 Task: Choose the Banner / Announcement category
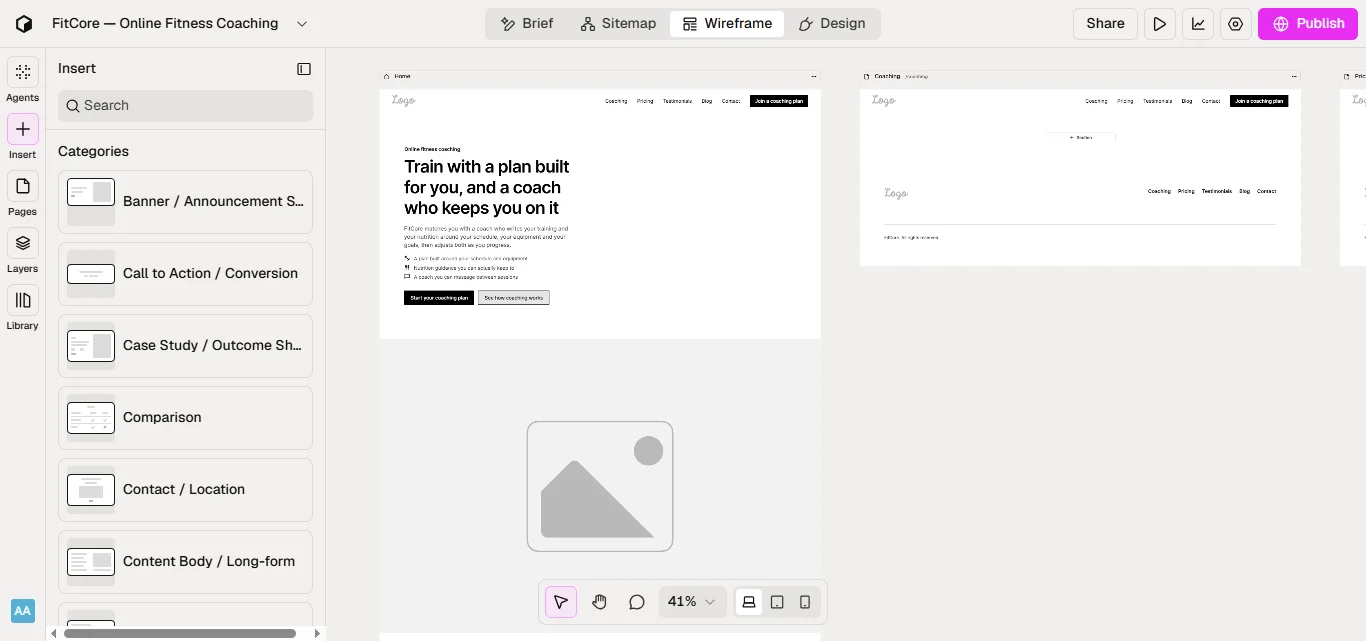(185, 202)
